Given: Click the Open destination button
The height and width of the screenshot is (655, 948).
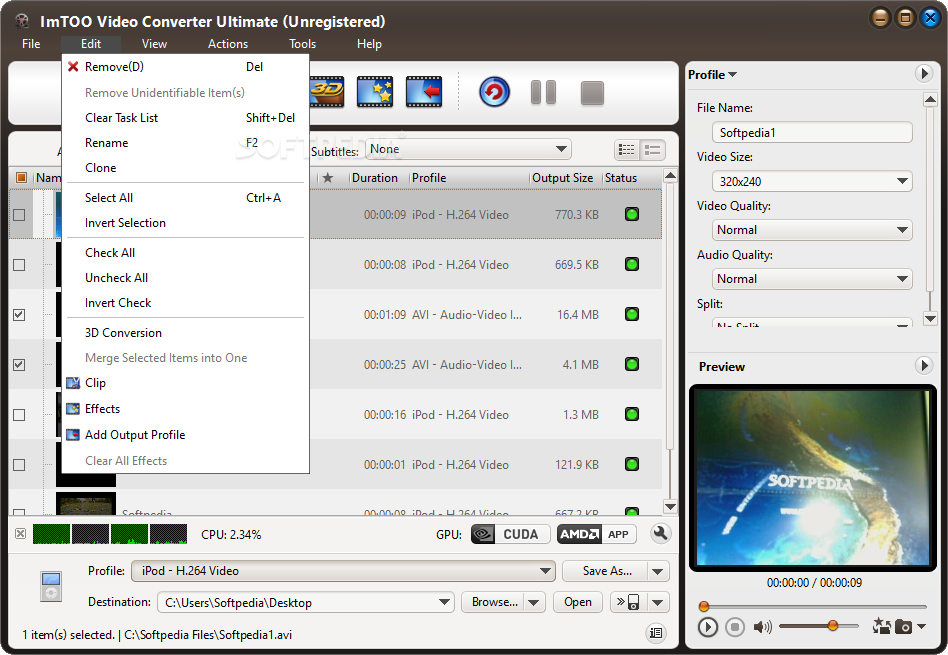Looking at the screenshot, I should pyautogui.click(x=578, y=602).
